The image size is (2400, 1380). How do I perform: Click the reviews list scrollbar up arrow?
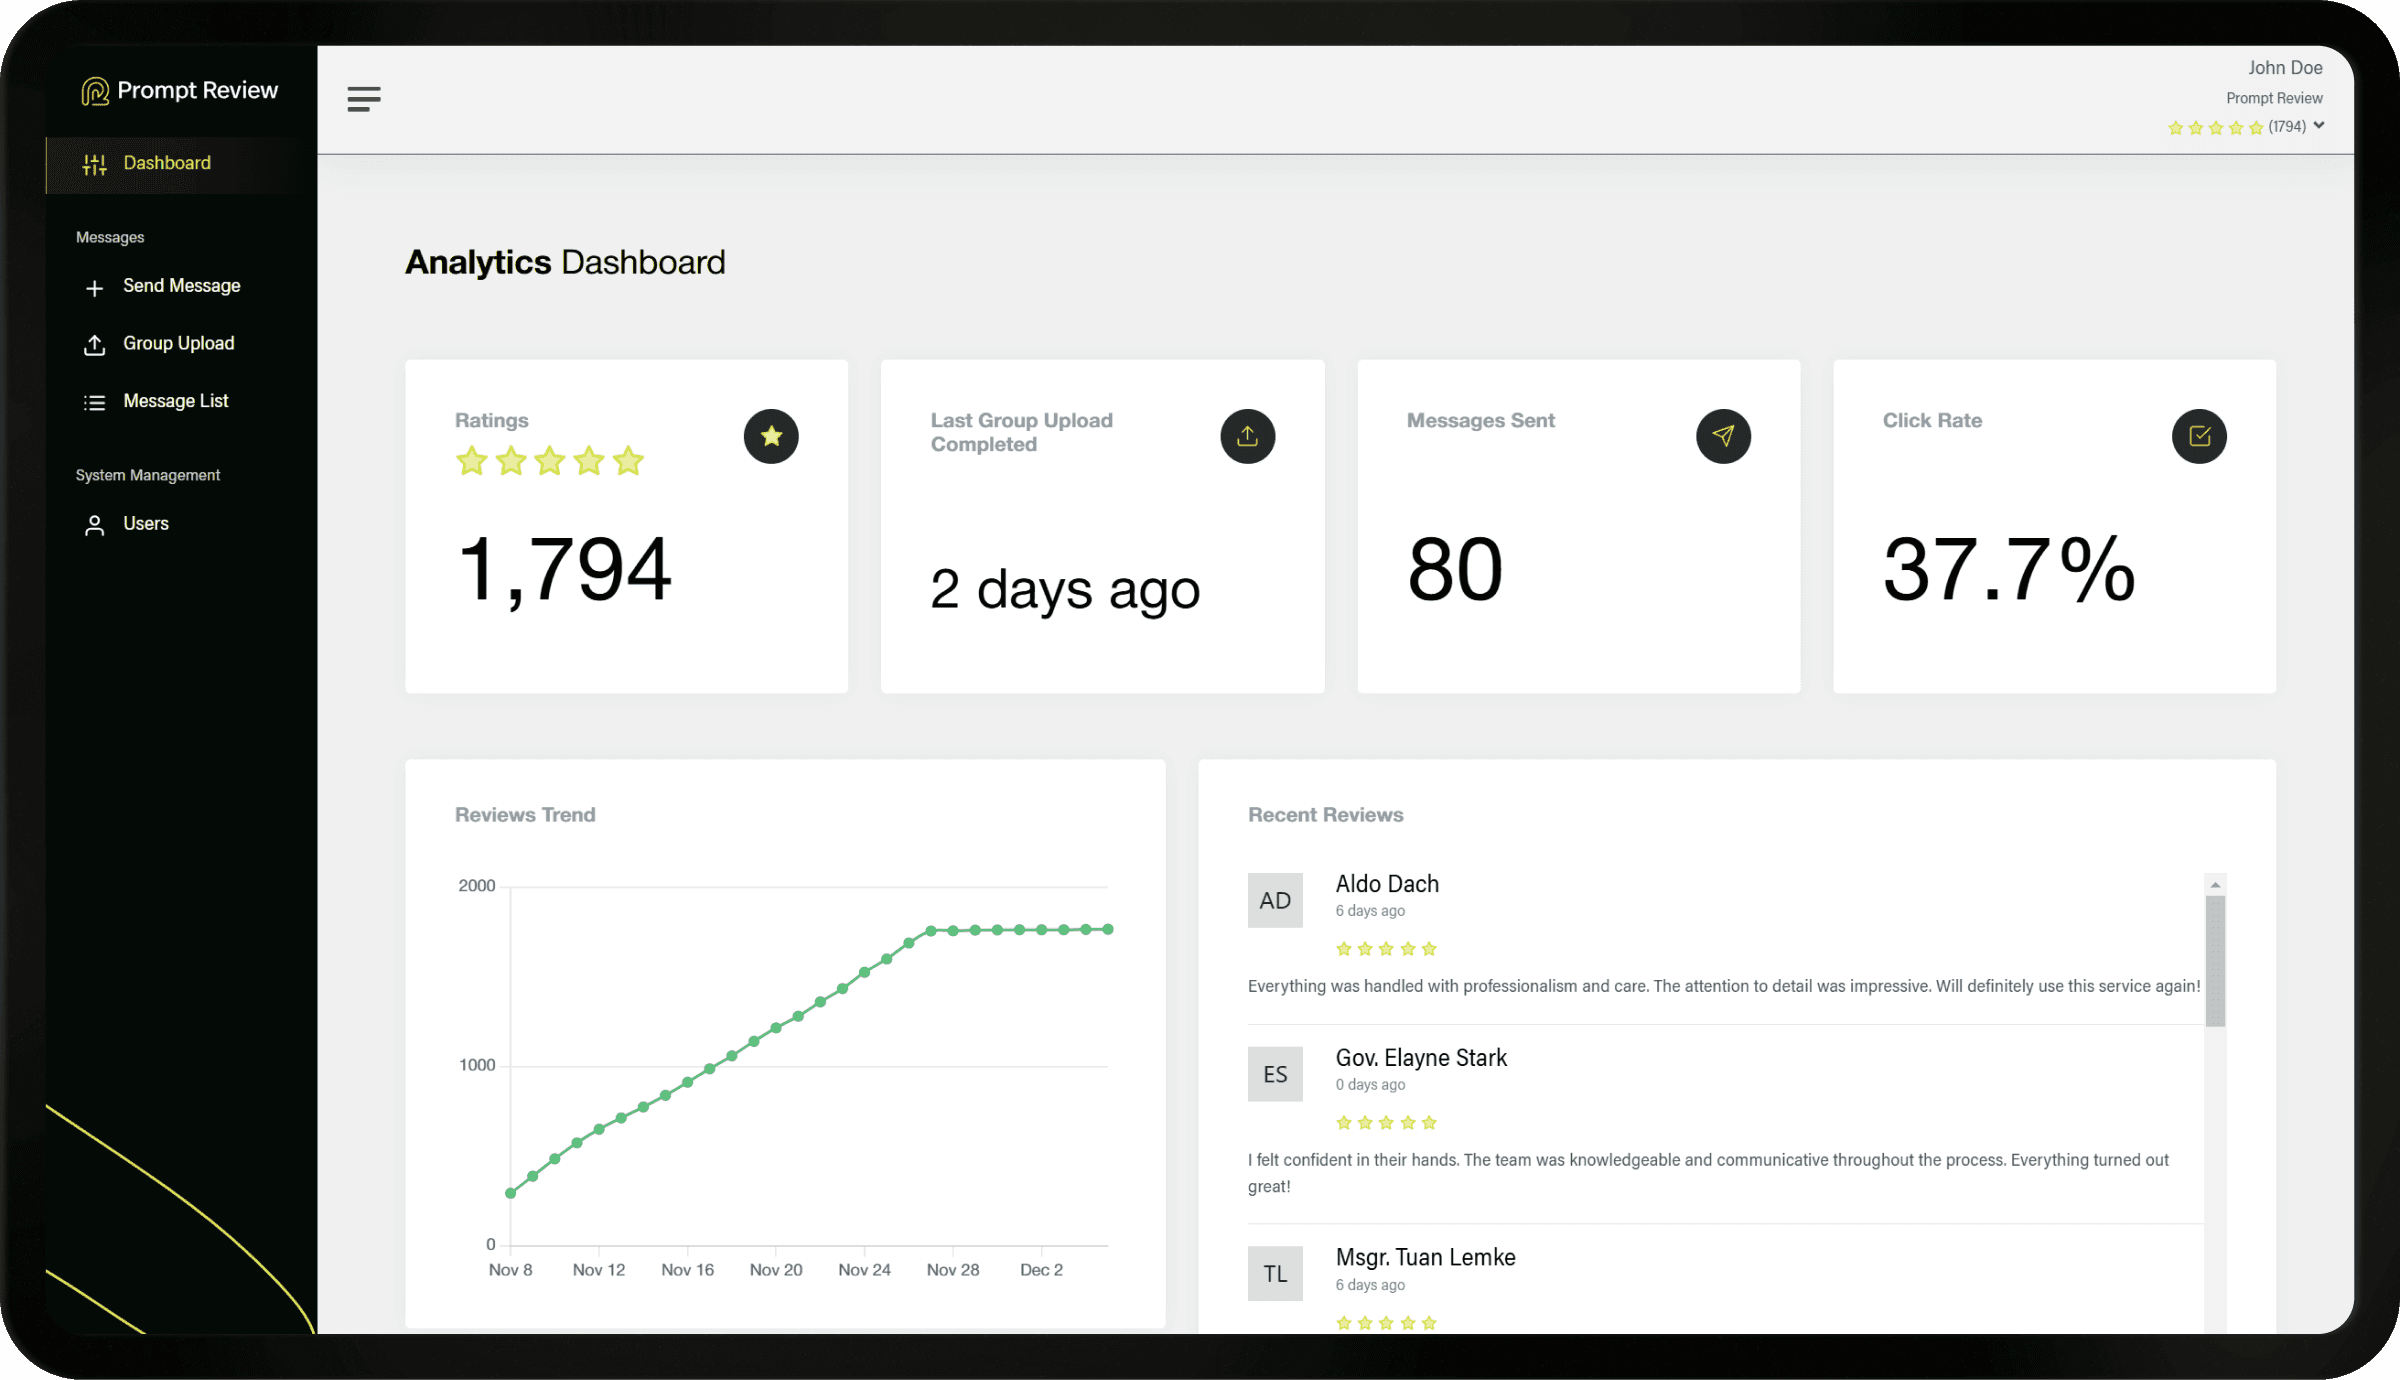tap(2215, 885)
